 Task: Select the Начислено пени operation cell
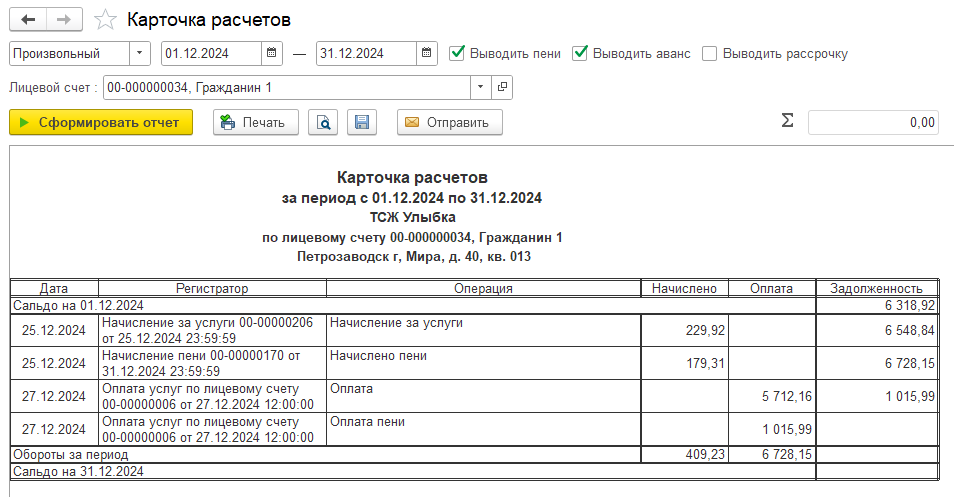click(484, 363)
